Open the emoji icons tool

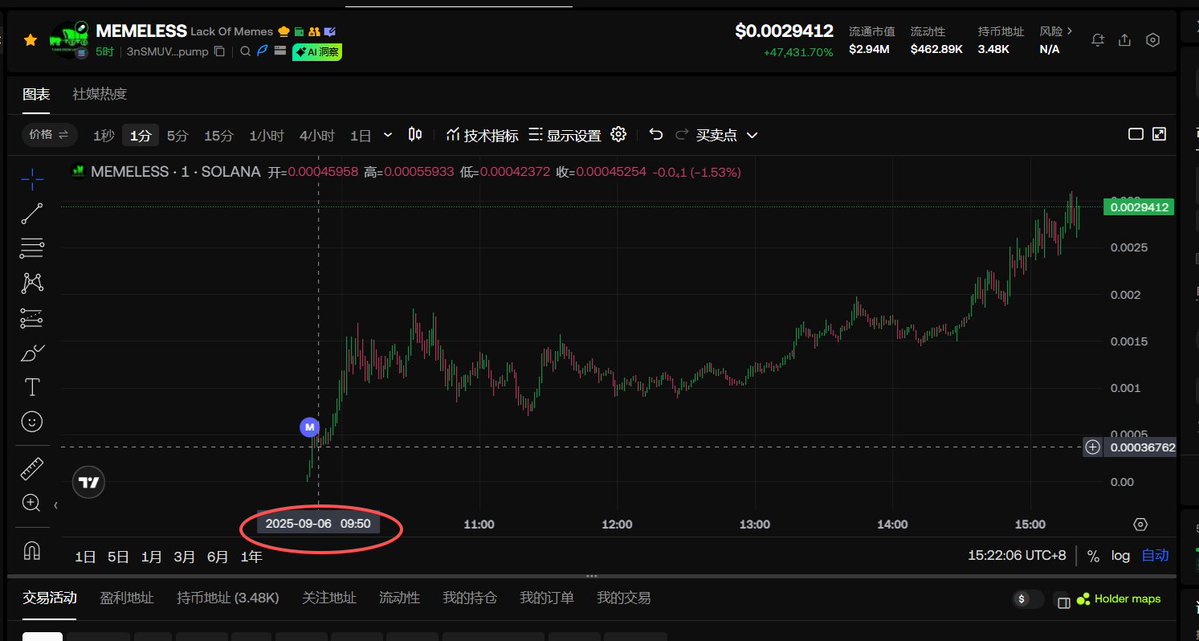pos(32,421)
